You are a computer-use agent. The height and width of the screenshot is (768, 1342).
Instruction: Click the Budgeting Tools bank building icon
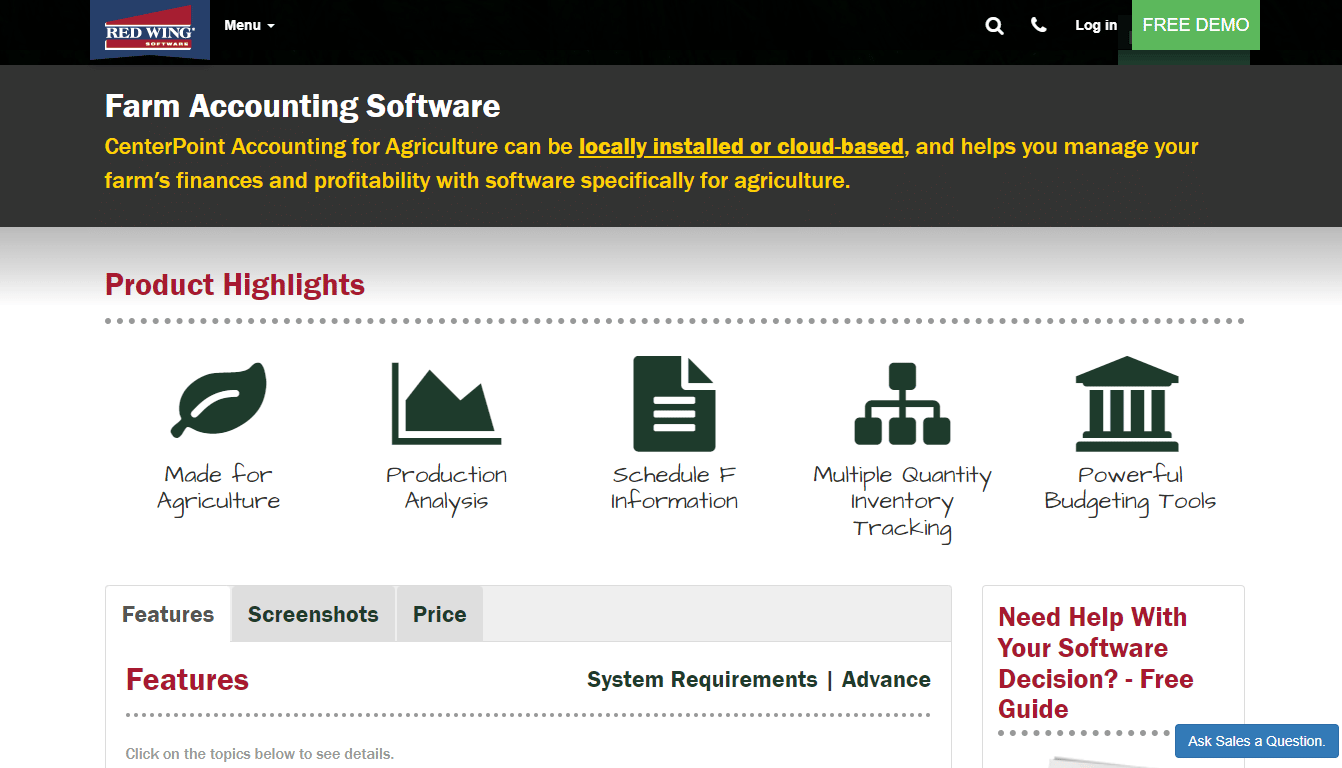(x=1128, y=403)
